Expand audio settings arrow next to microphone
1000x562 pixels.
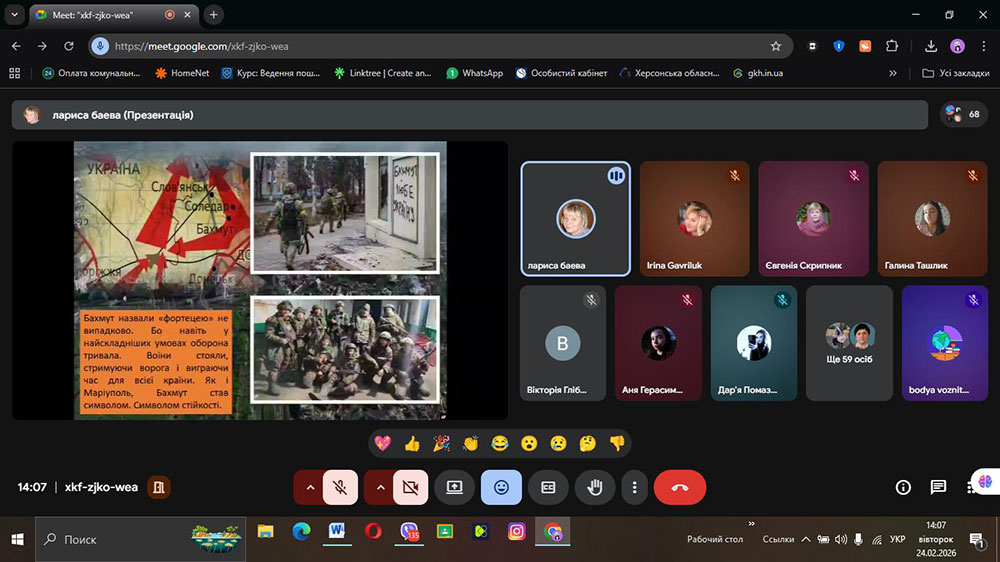point(309,487)
